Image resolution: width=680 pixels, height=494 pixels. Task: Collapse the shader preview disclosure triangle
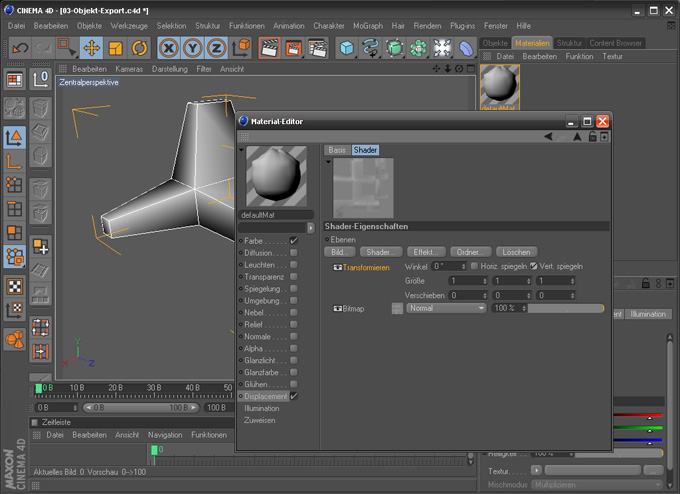(x=327, y=161)
